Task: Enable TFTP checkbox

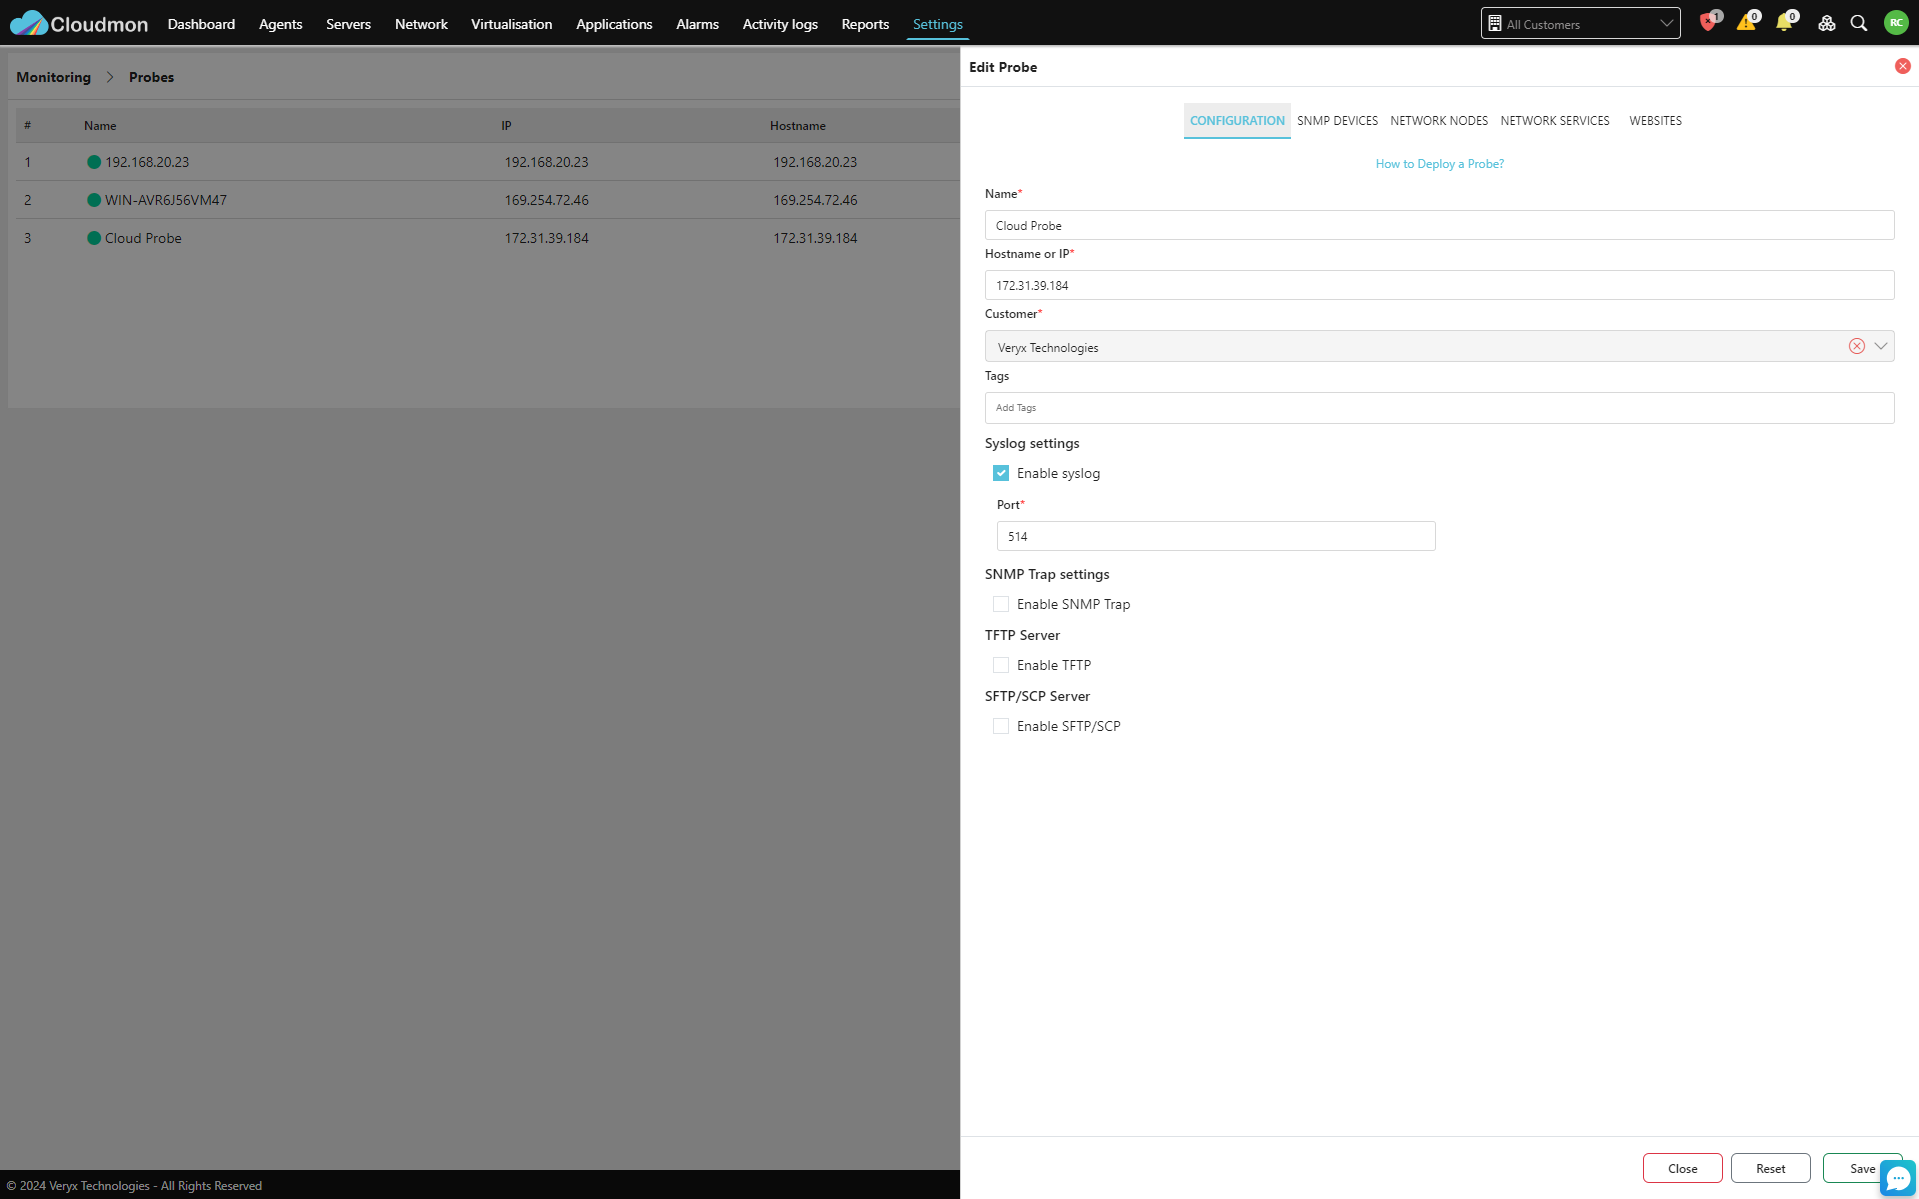Action: tap(1001, 665)
